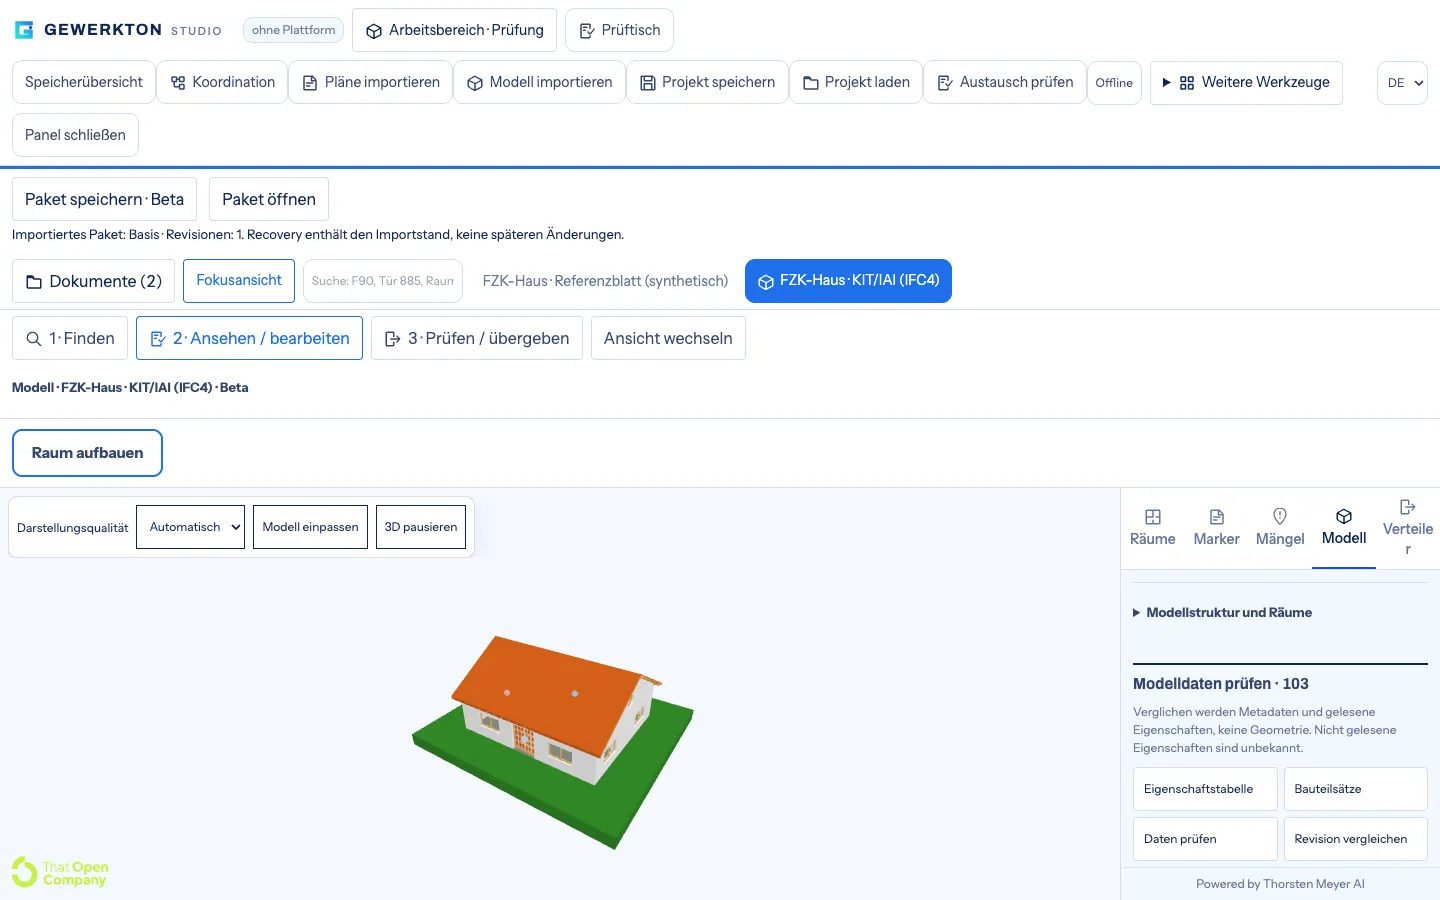Click Revision vergleichen
This screenshot has width=1440, height=900.
point(1355,839)
